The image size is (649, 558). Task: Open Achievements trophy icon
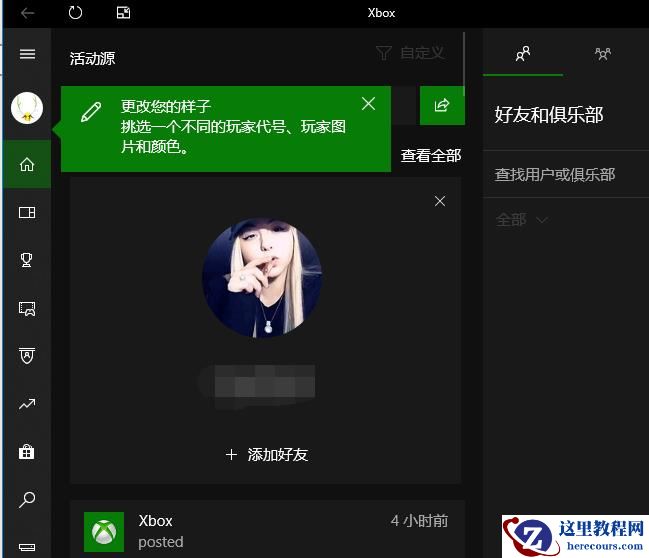(26, 260)
